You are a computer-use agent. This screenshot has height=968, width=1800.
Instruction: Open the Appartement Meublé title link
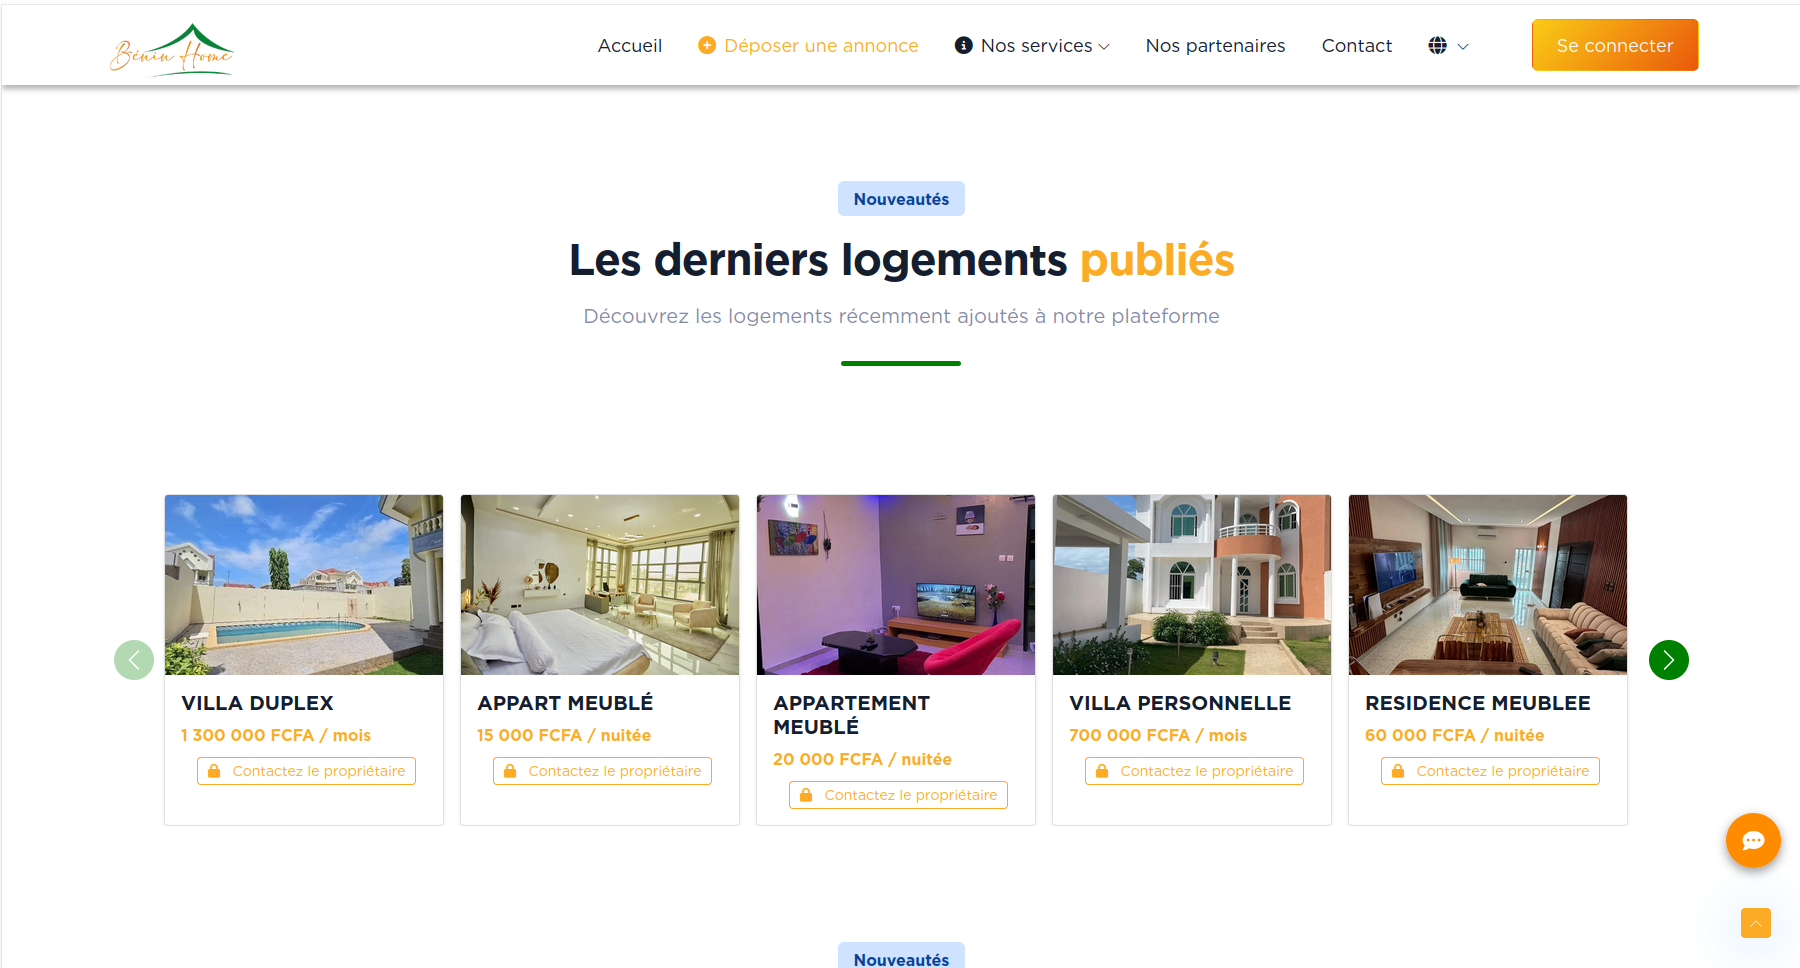tap(852, 715)
